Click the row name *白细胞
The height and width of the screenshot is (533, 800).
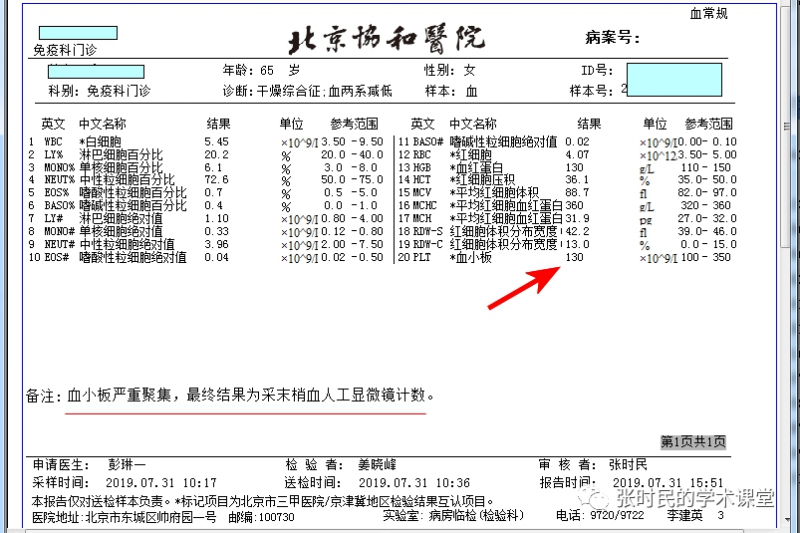[x=100, y=141]
